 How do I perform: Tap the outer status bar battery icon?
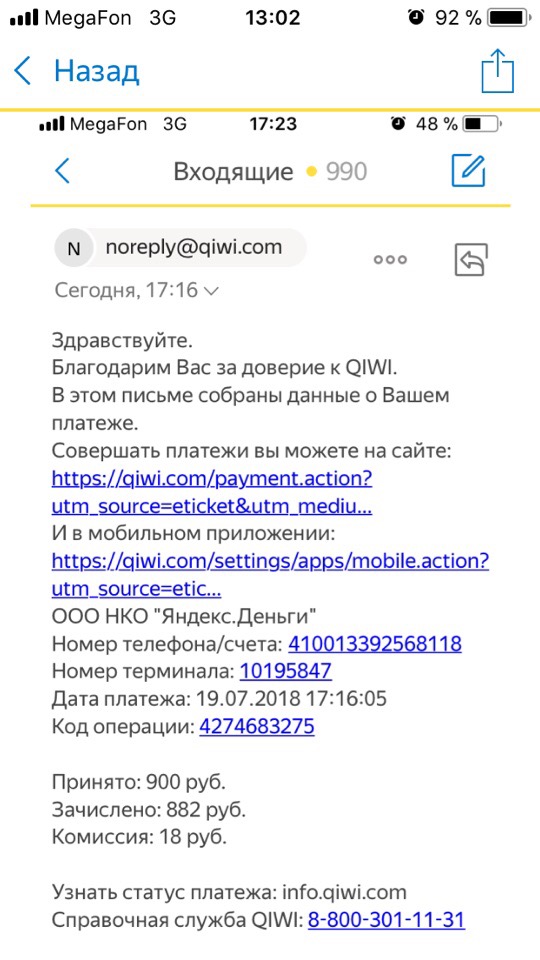pyautogui.click(x=511, y=18)
